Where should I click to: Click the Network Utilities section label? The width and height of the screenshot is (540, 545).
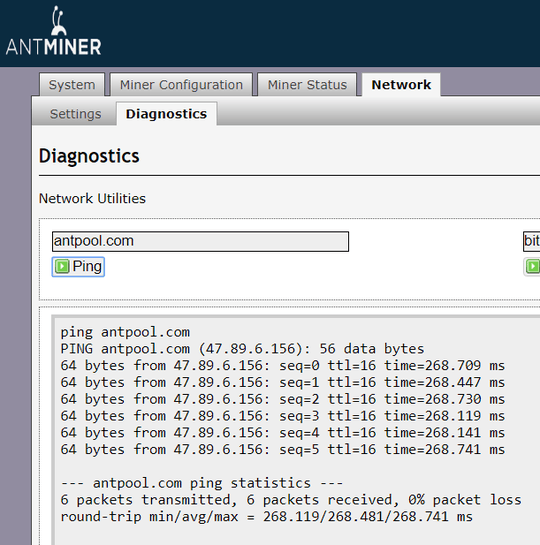pos(92,198)
